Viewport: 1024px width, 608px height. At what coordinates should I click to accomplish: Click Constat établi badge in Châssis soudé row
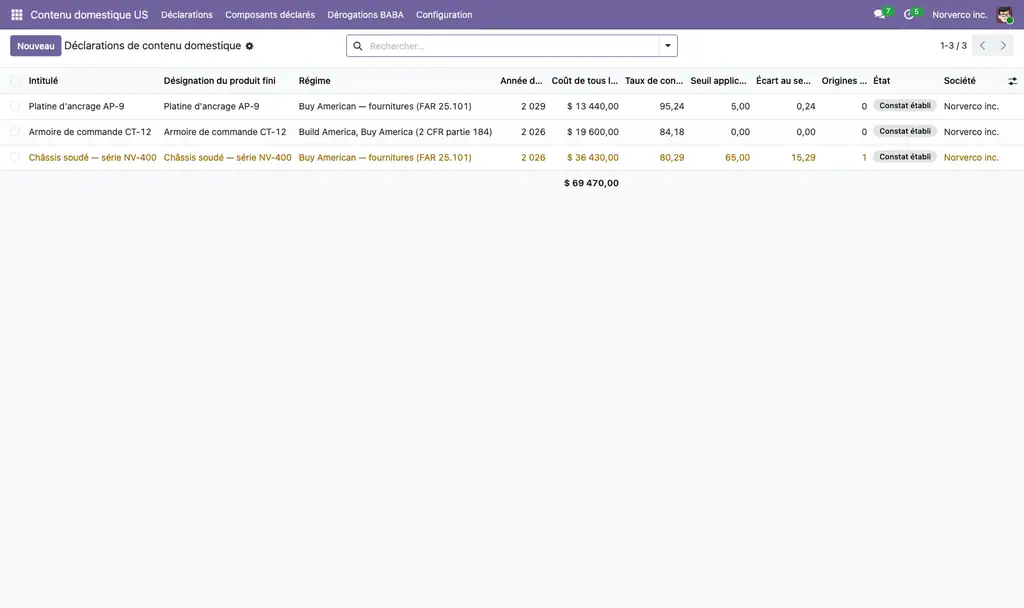[904, 157]
